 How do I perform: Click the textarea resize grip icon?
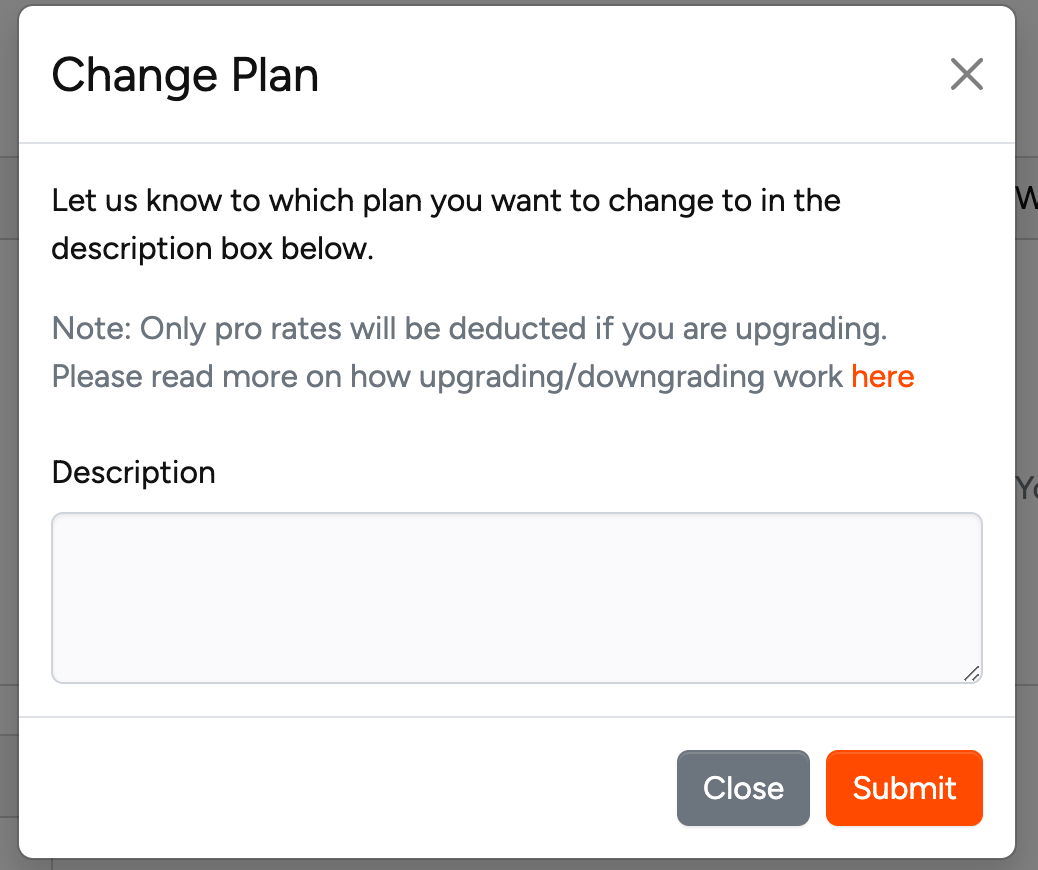pyautogui.click(x=971, y=674)
